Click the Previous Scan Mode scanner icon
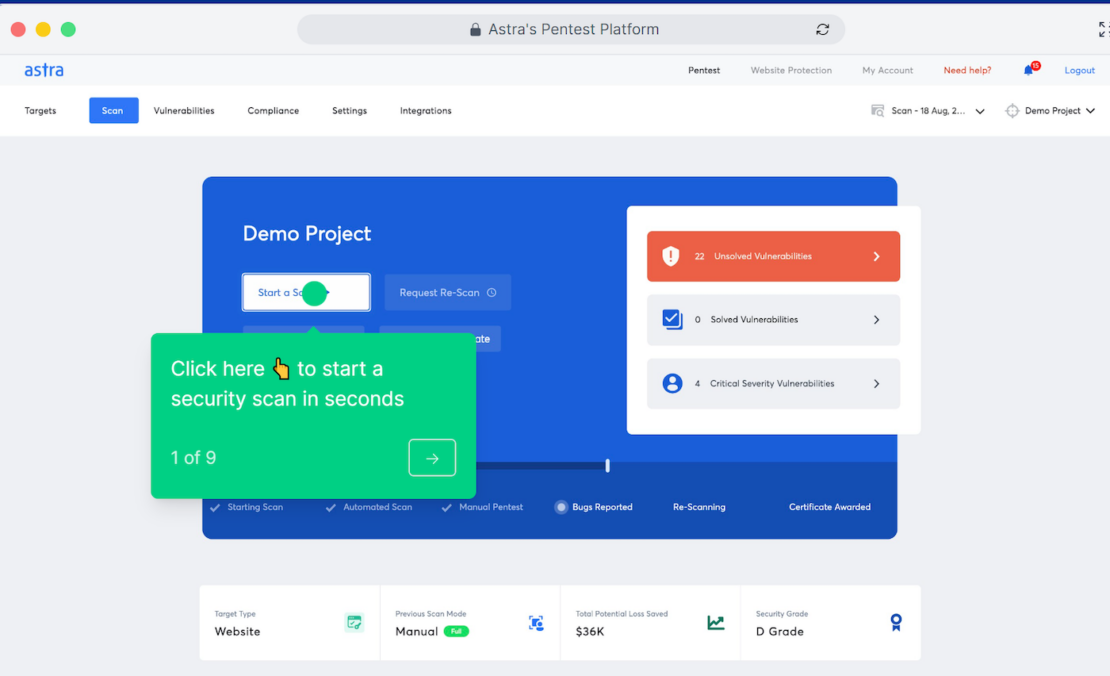Screen dimensions: 1110x676 pos(536,622)
